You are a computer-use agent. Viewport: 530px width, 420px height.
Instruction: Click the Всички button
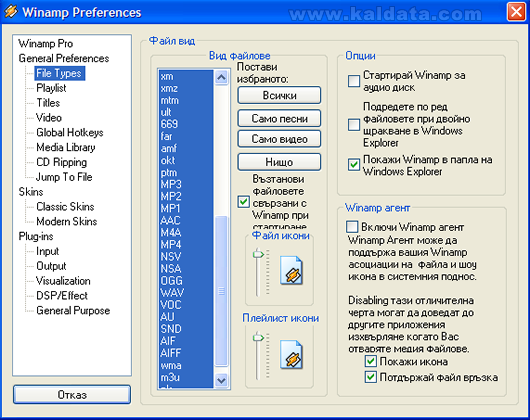[x=279, y=95]
